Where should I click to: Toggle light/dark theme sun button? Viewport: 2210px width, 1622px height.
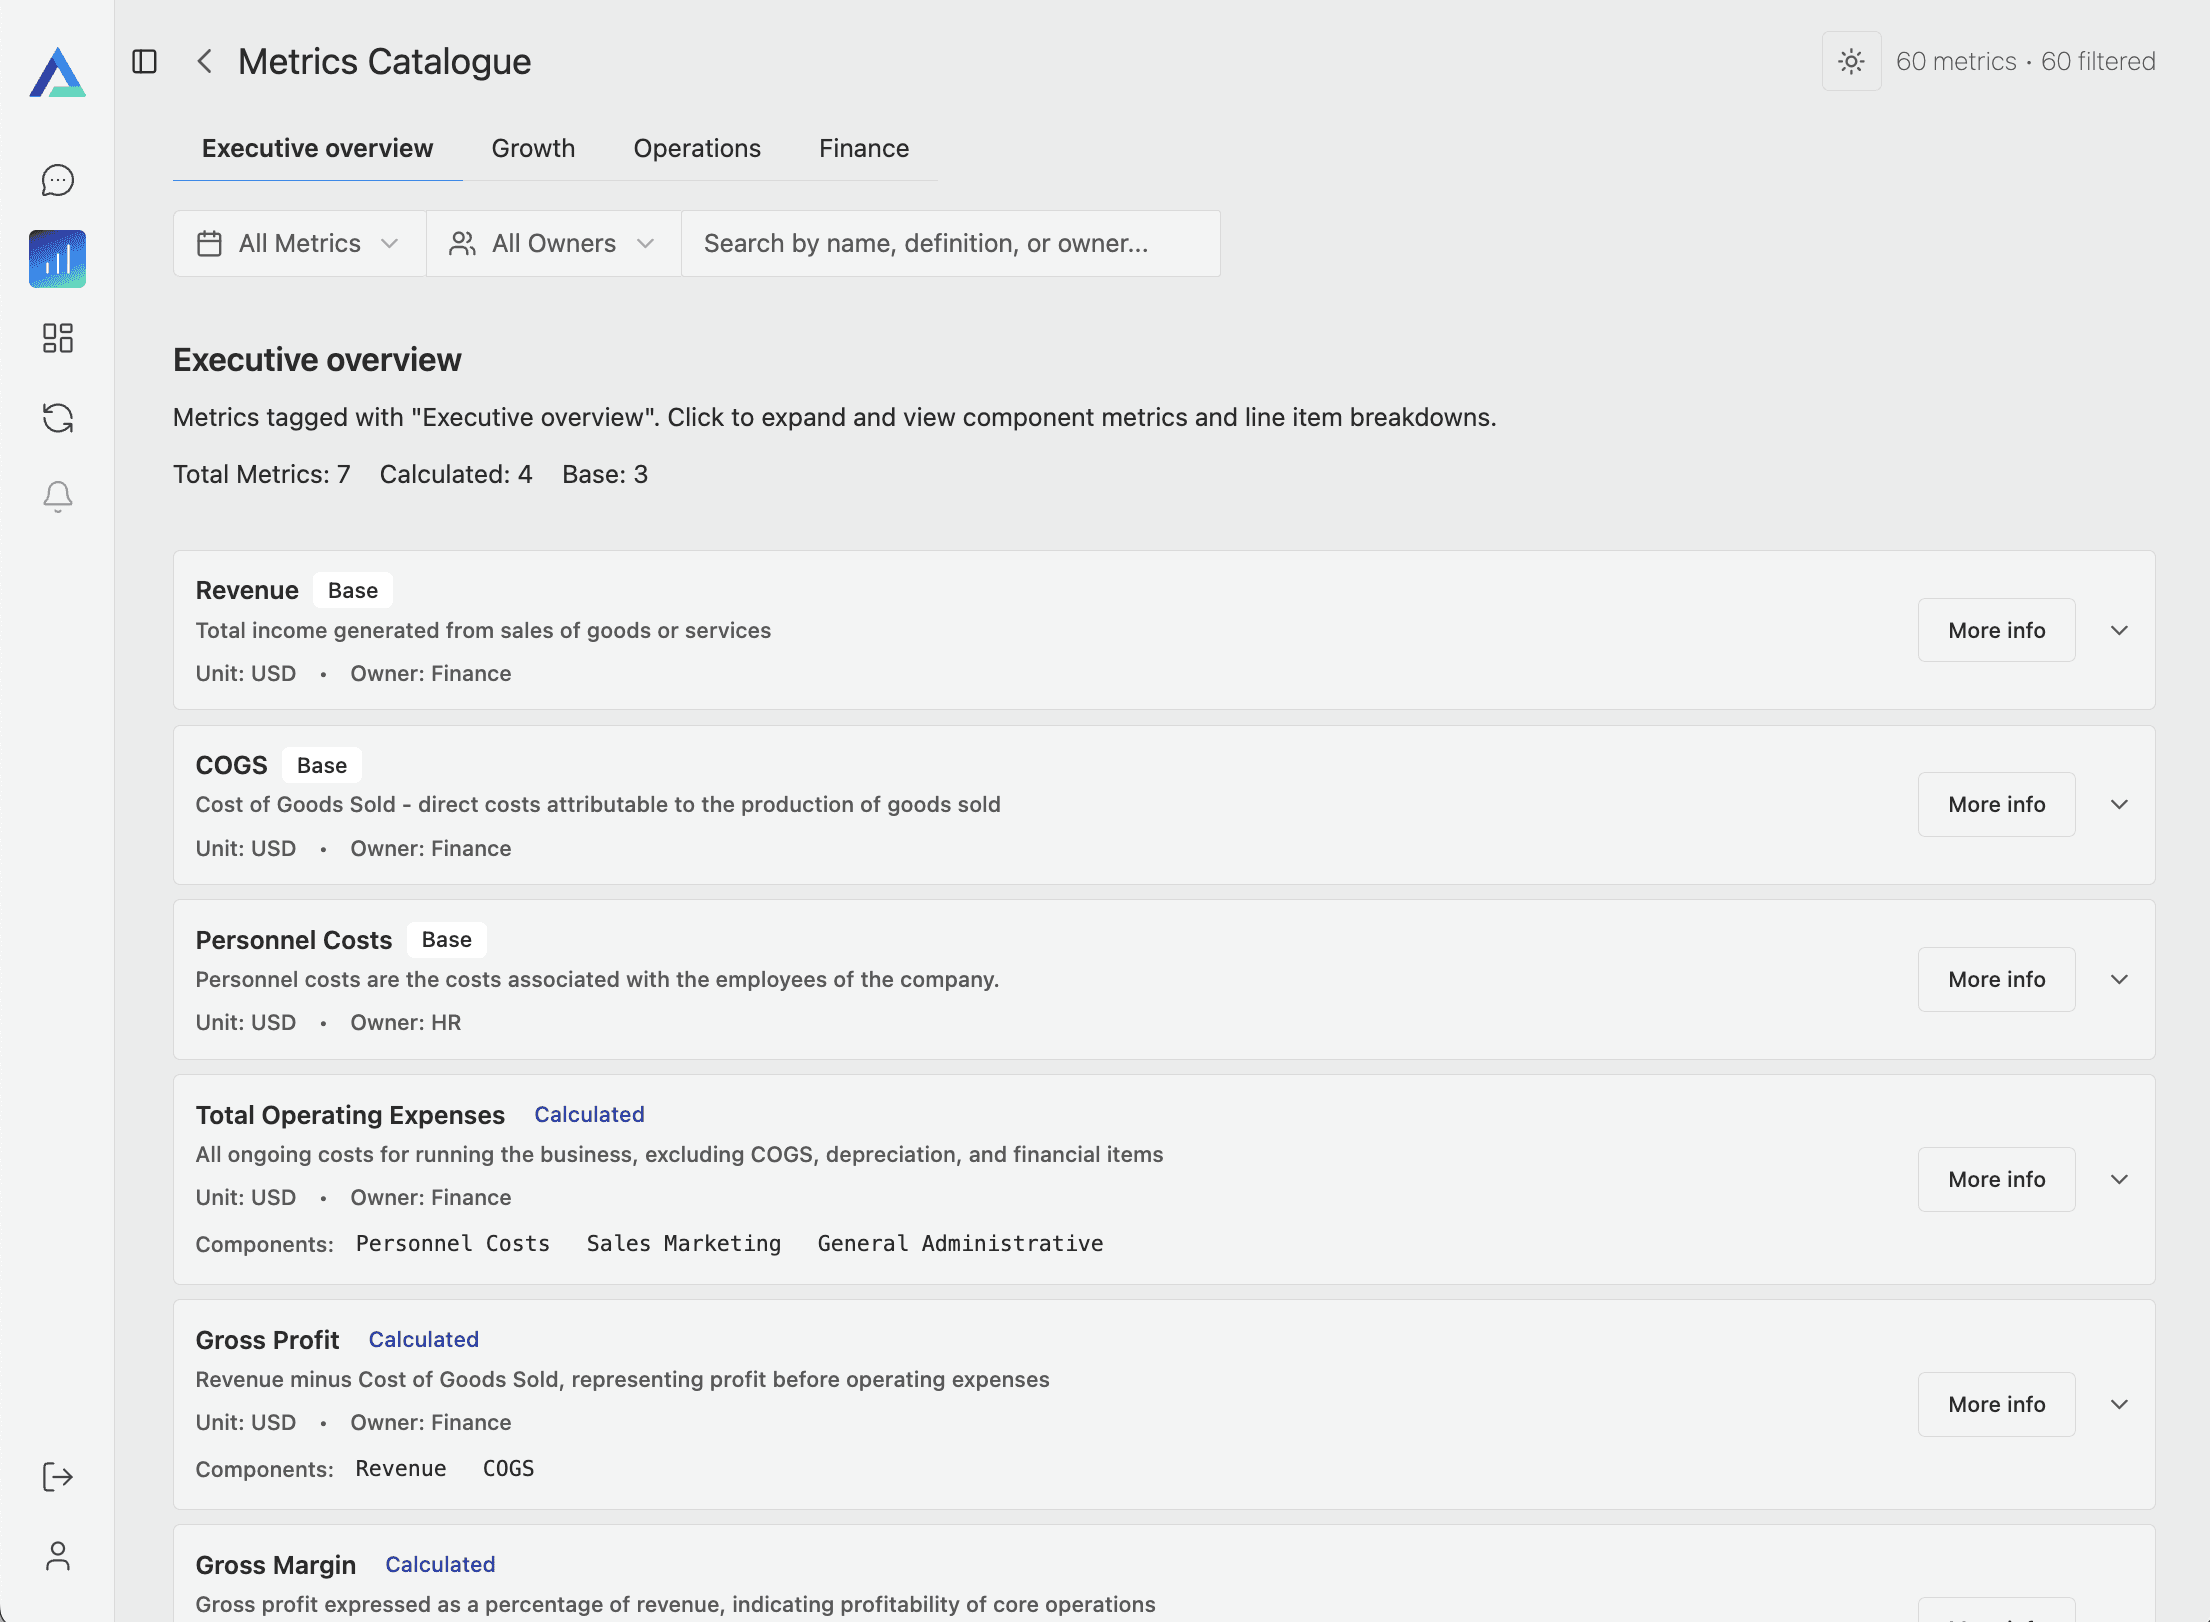(x=1851, y=62)
